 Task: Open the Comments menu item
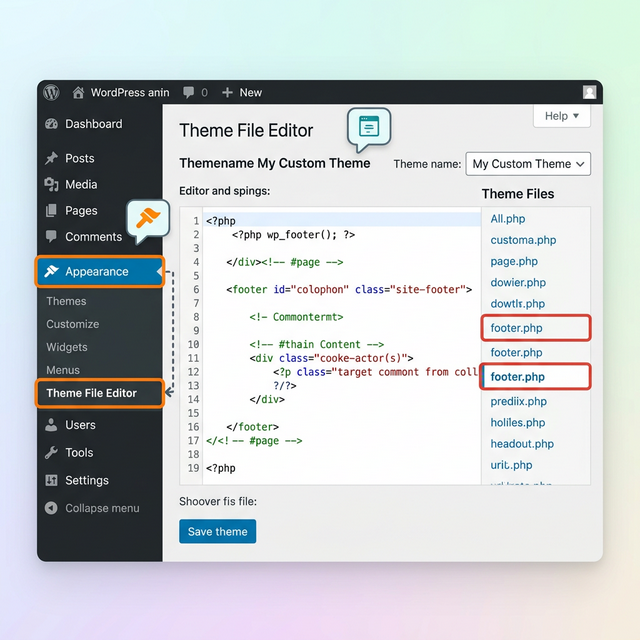point(93,237)
